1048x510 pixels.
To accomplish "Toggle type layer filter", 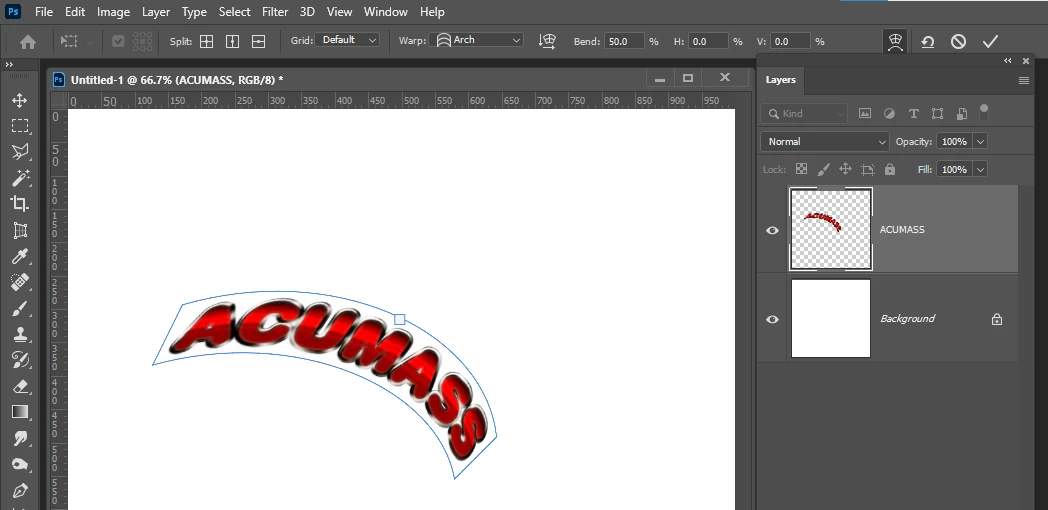I will (913, 114).
